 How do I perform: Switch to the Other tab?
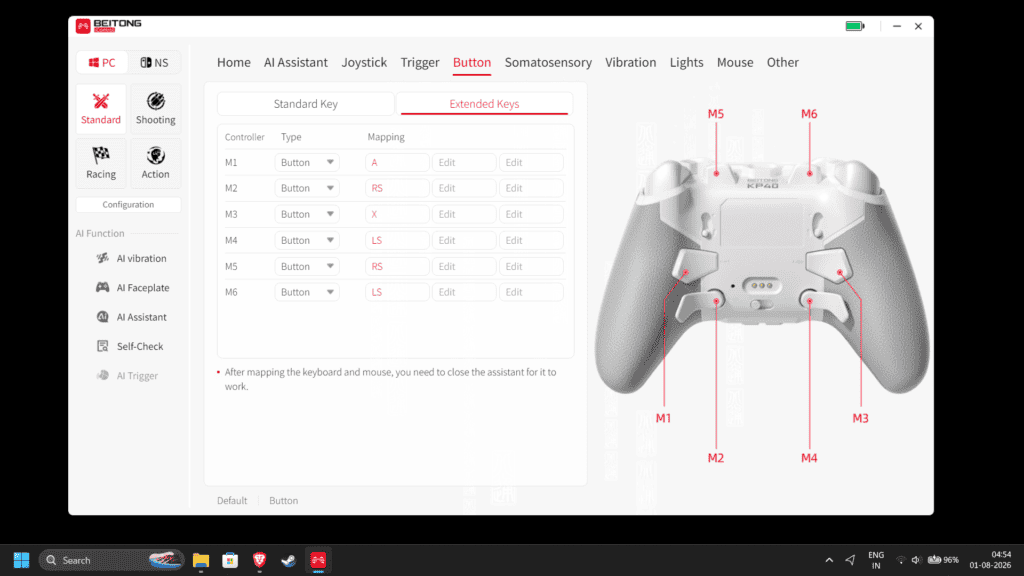(782, 63)
